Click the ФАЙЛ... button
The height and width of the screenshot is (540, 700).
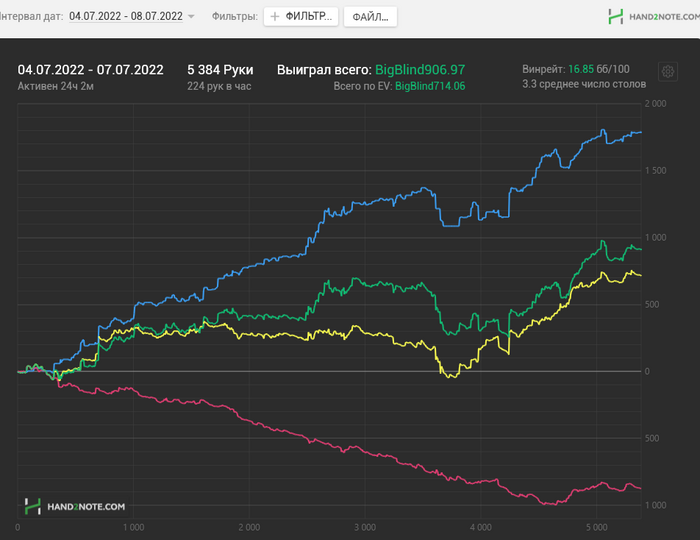click(370, 17)
